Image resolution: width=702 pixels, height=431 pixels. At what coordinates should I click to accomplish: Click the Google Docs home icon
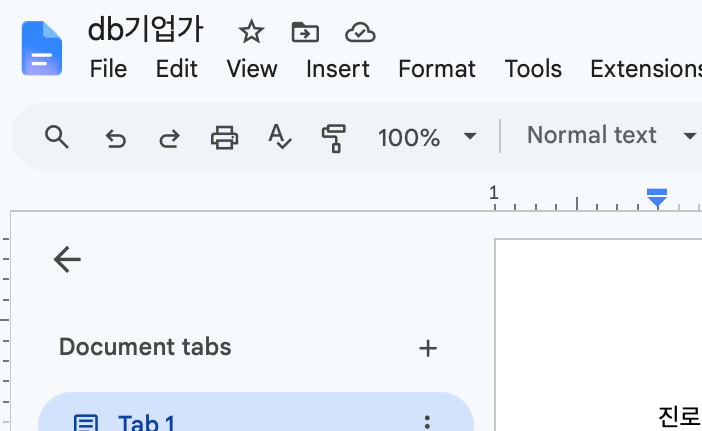point(42,48)
